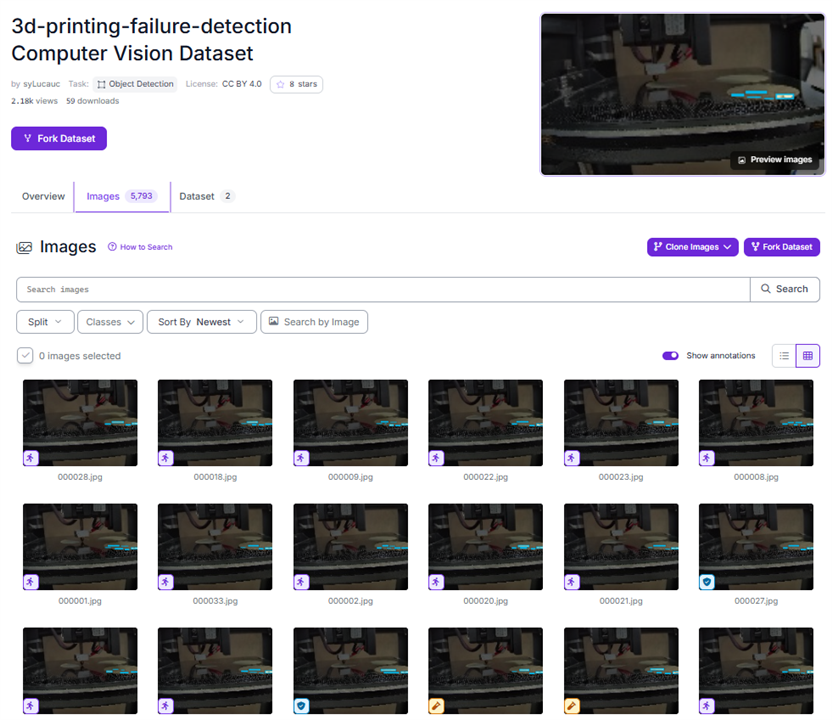Select the Images 5,793 tab

coord(122,196)
